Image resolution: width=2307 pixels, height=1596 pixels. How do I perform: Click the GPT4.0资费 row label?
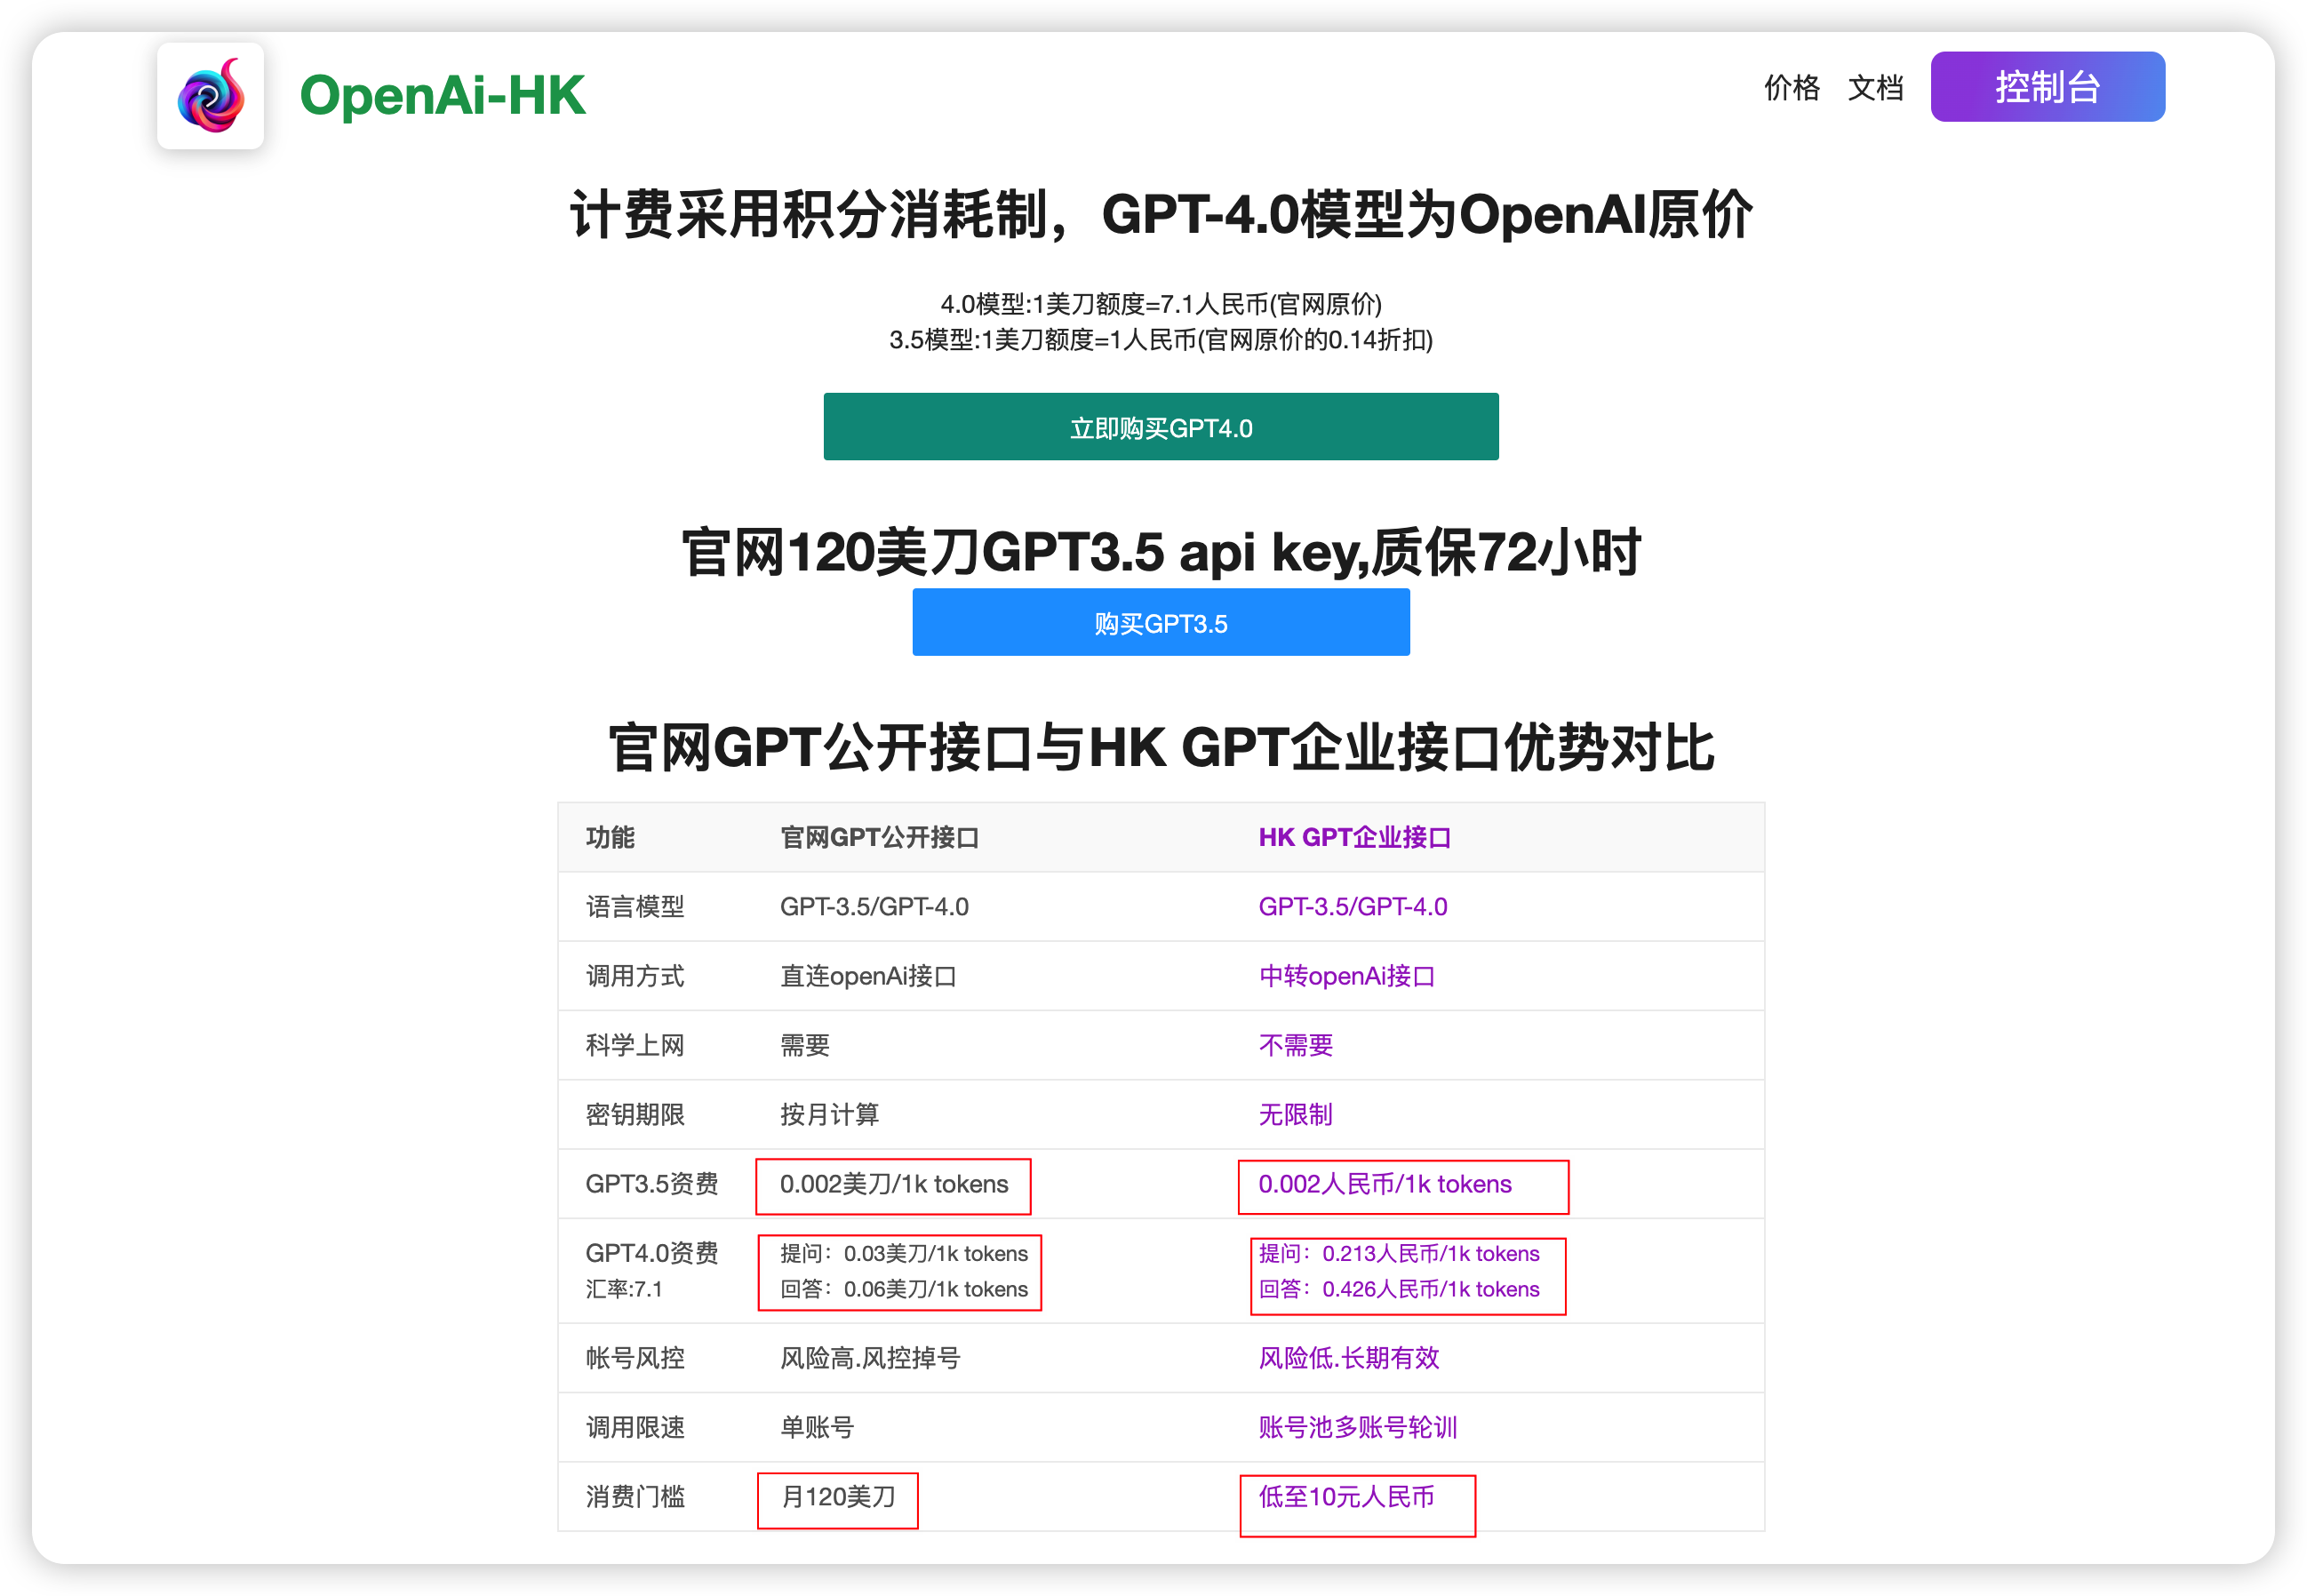pos(652,1253)
